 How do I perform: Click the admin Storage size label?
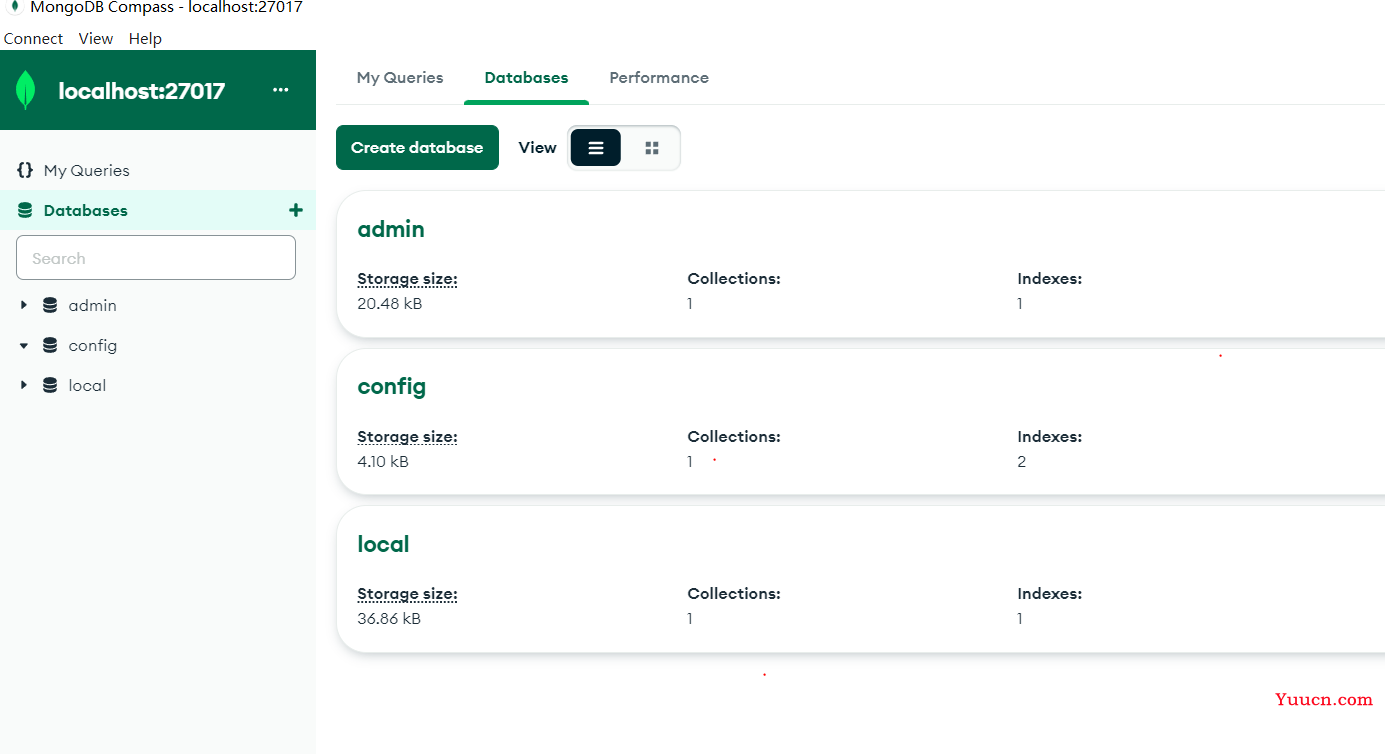[407, 279]
